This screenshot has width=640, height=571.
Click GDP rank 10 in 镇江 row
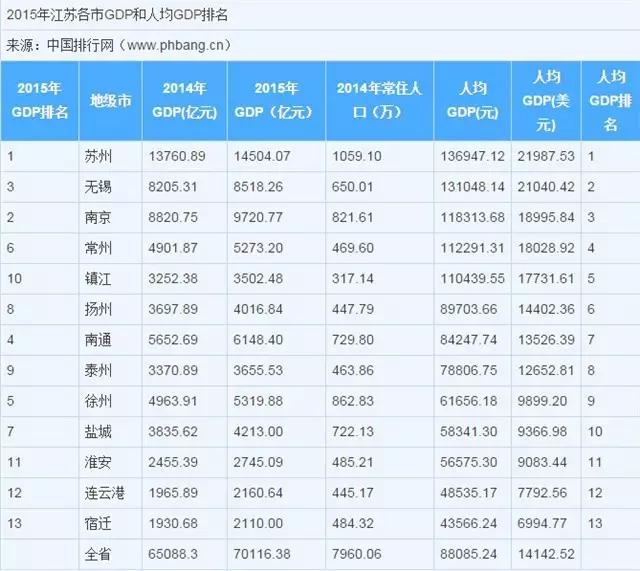coord(14,278)
